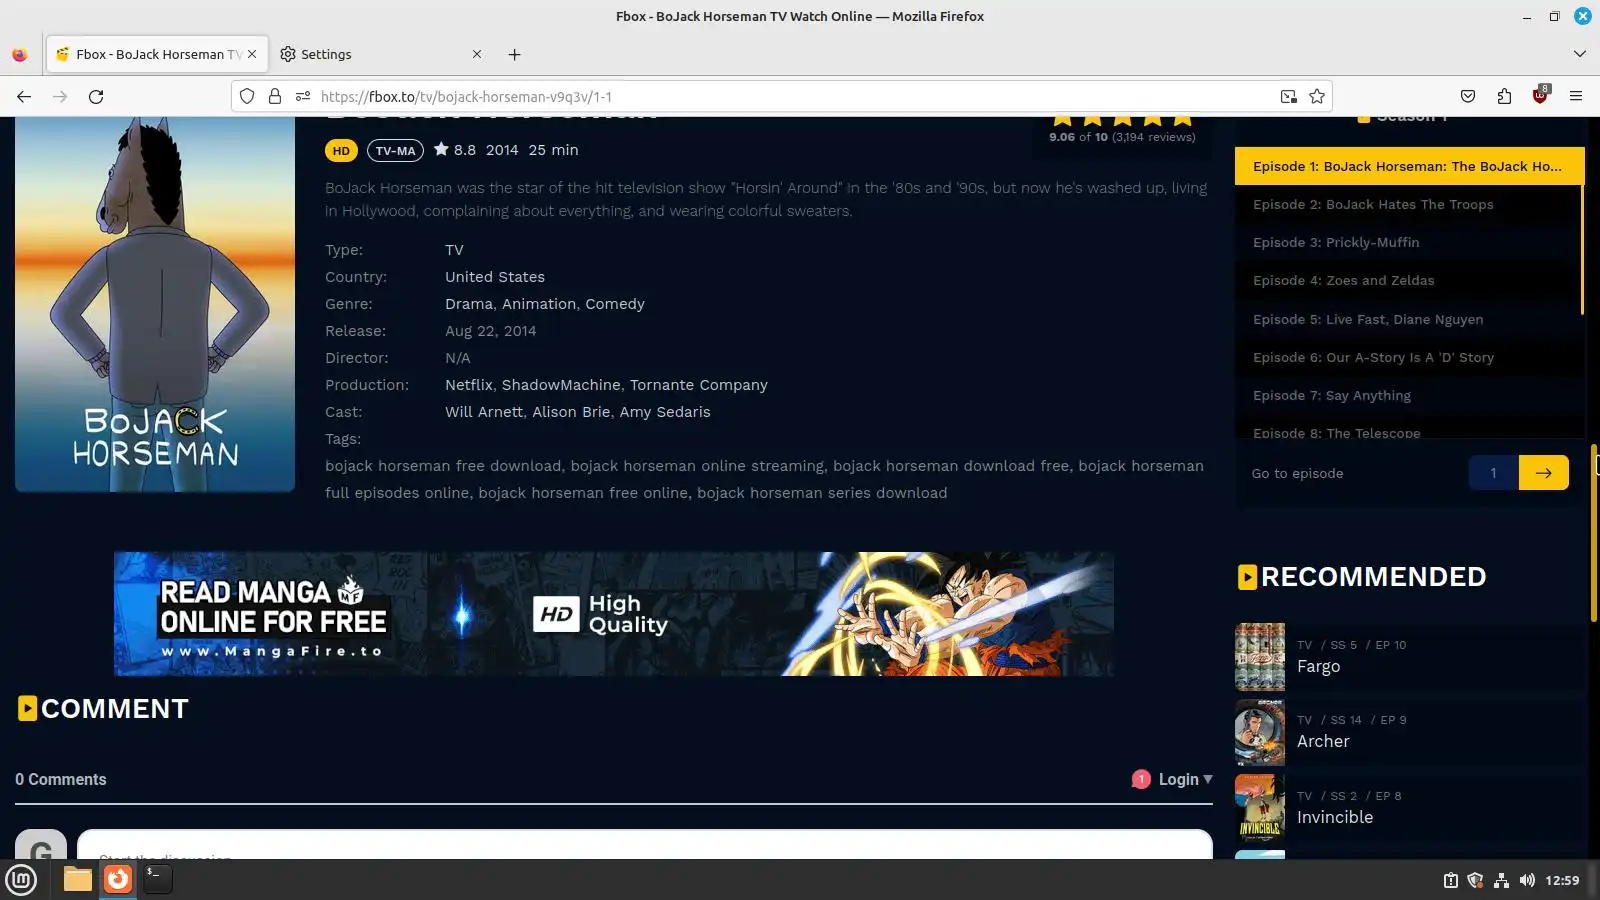
Task: Open the clipboard tray icon
Action: coord(1450,880)
